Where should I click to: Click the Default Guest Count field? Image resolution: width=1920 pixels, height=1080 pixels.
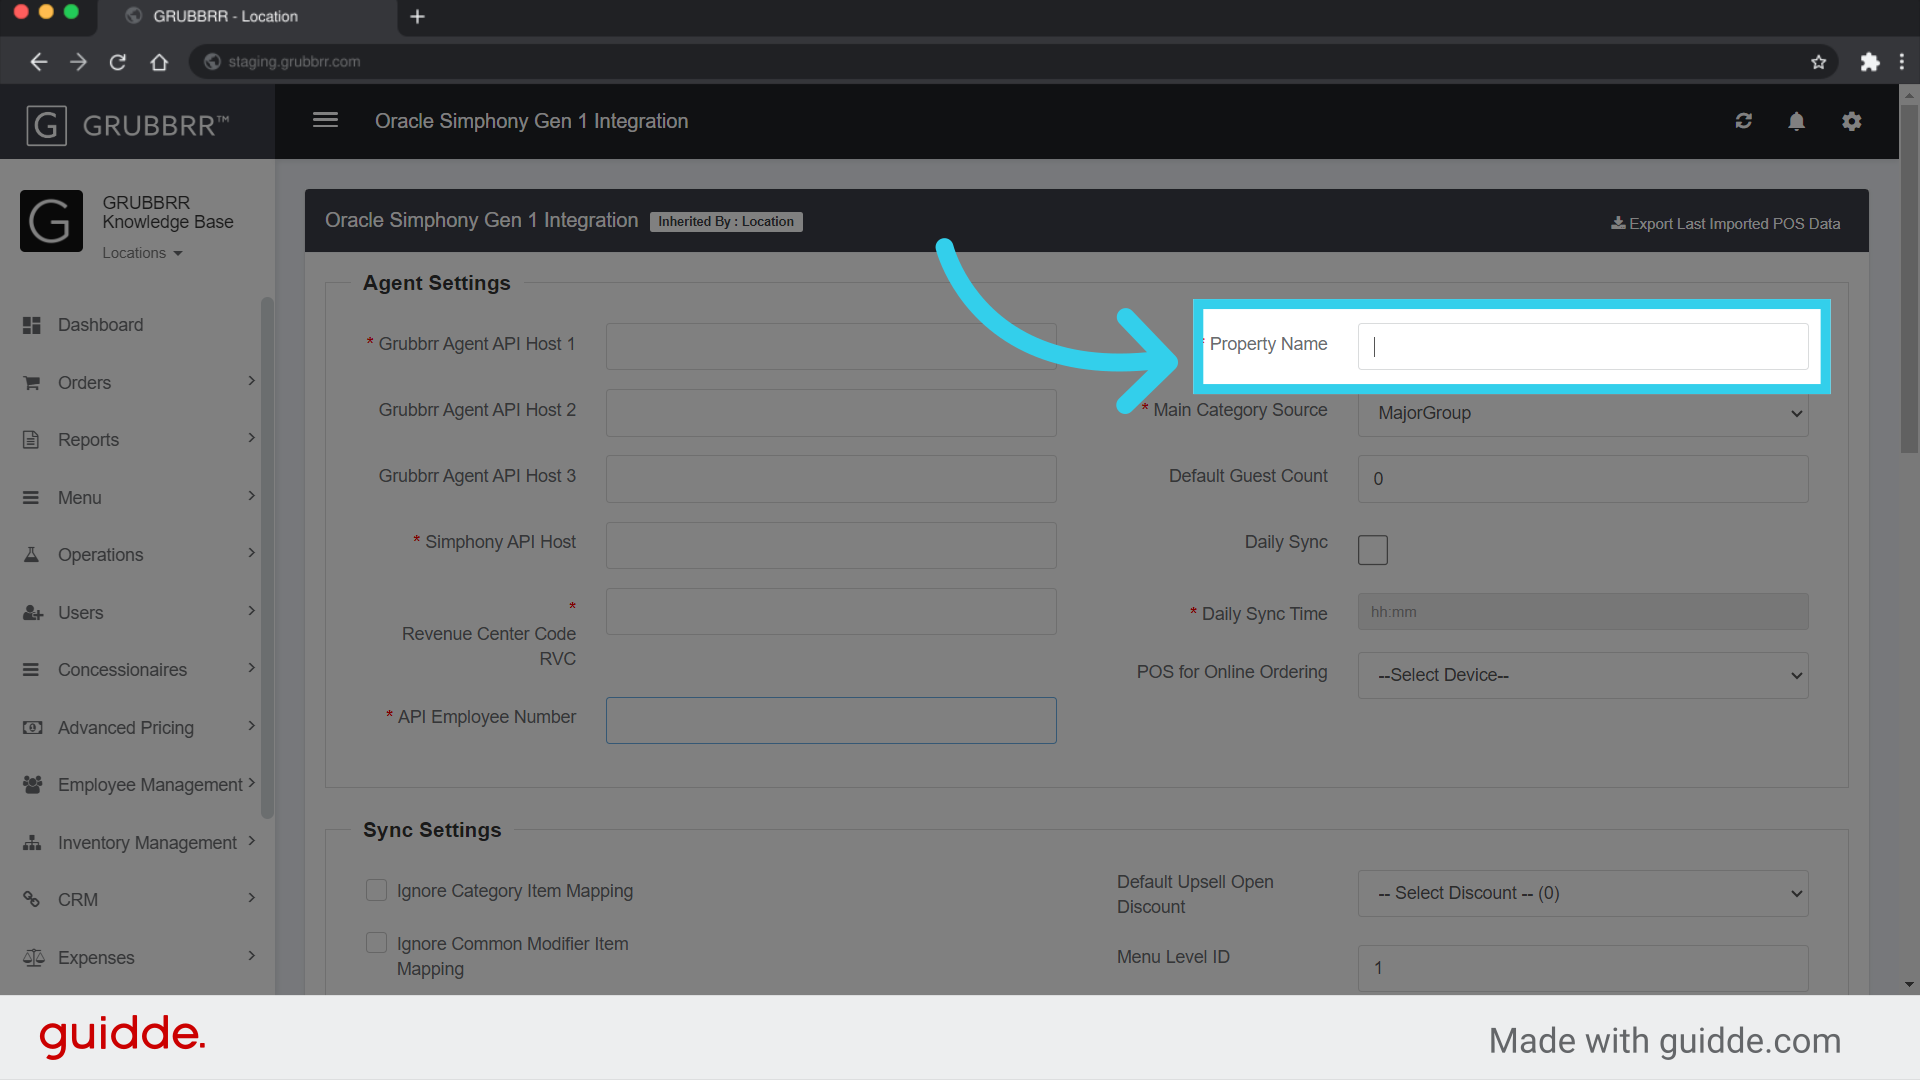coord(1583,479)
